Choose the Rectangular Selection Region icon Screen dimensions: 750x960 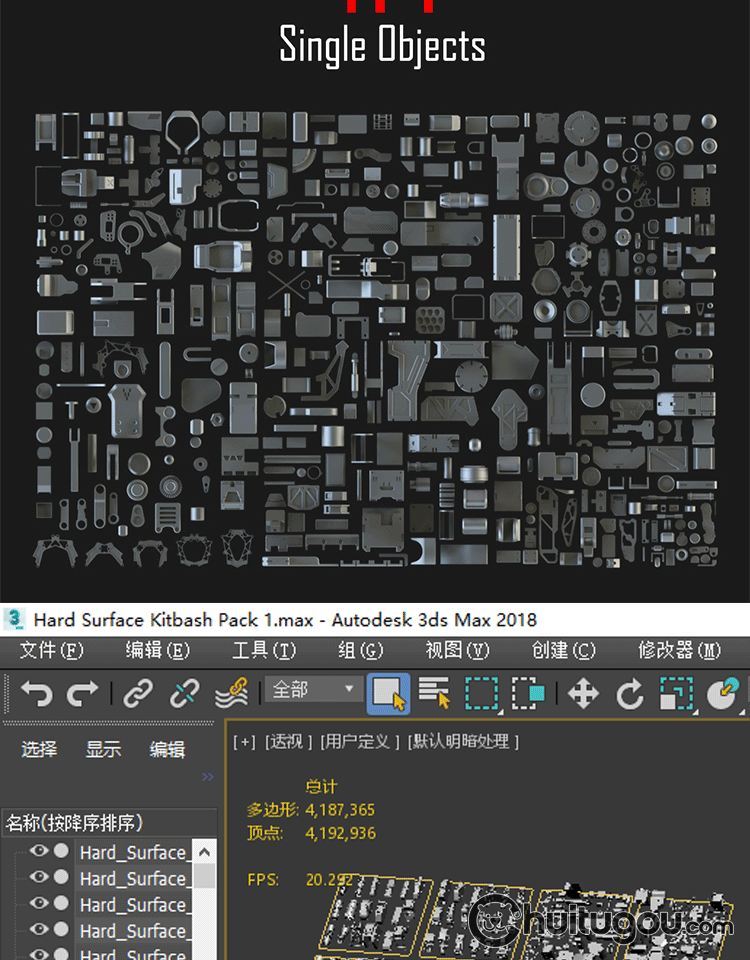(482, 694)
